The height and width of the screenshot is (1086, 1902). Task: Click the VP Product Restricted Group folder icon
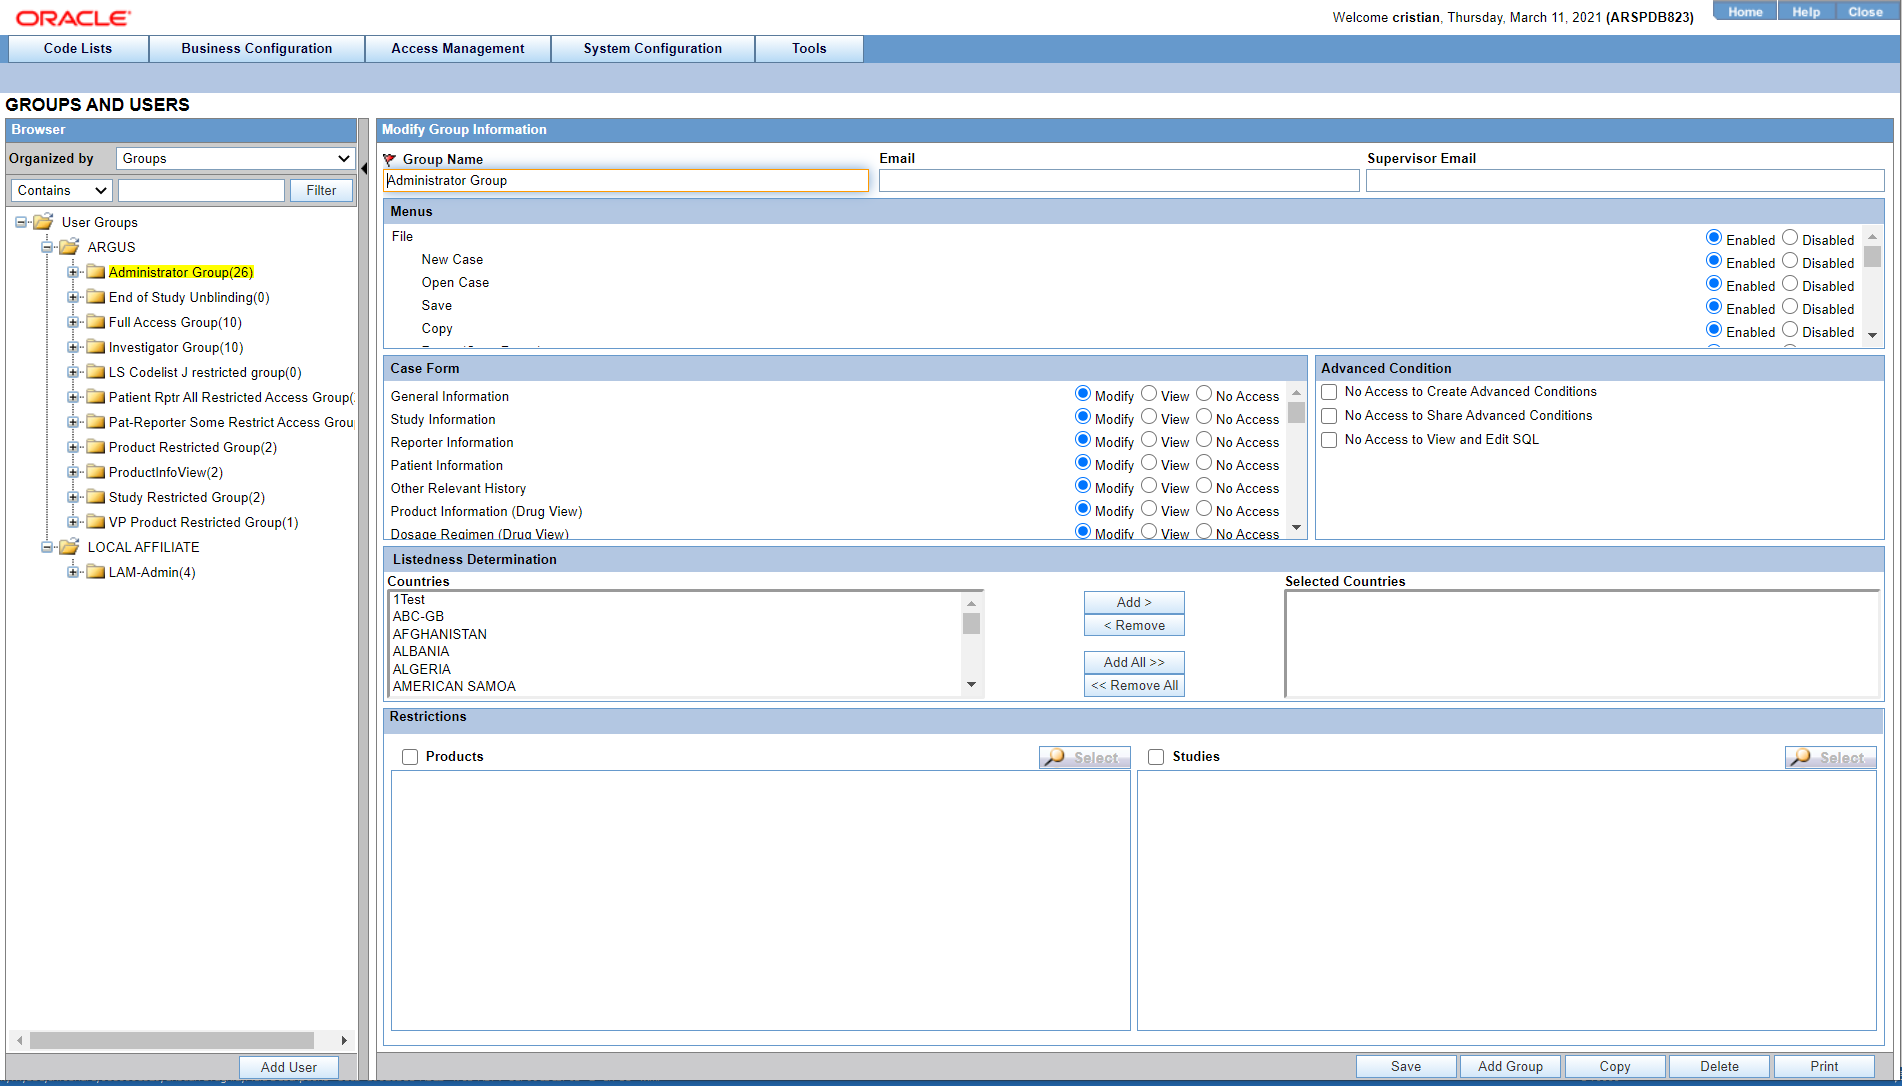(x=95, y=522)
